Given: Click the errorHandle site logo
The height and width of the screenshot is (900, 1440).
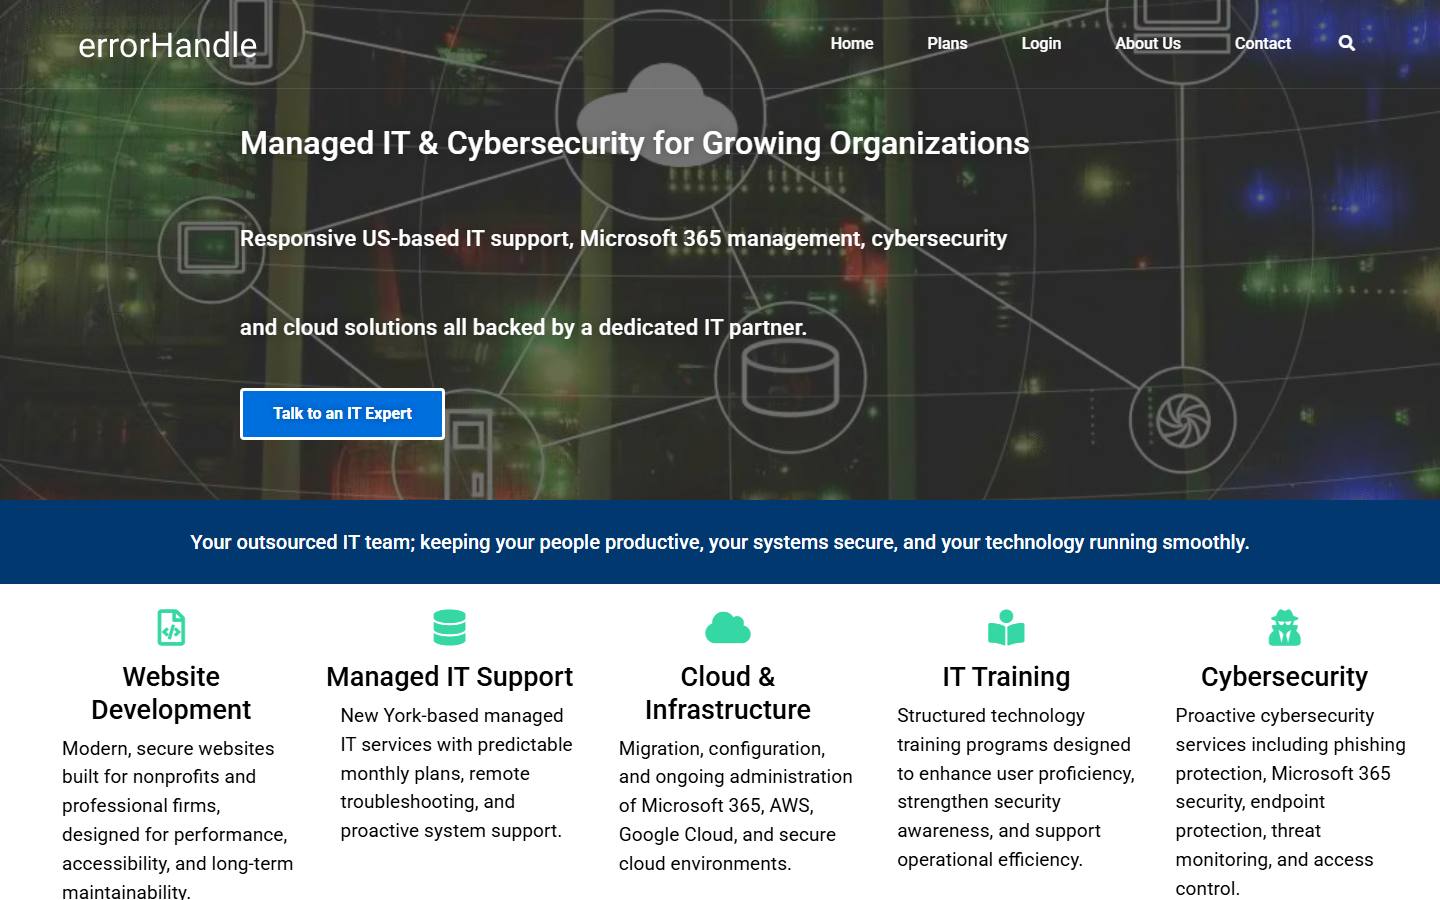Looking at the screenshot, I should click(168, 45).
